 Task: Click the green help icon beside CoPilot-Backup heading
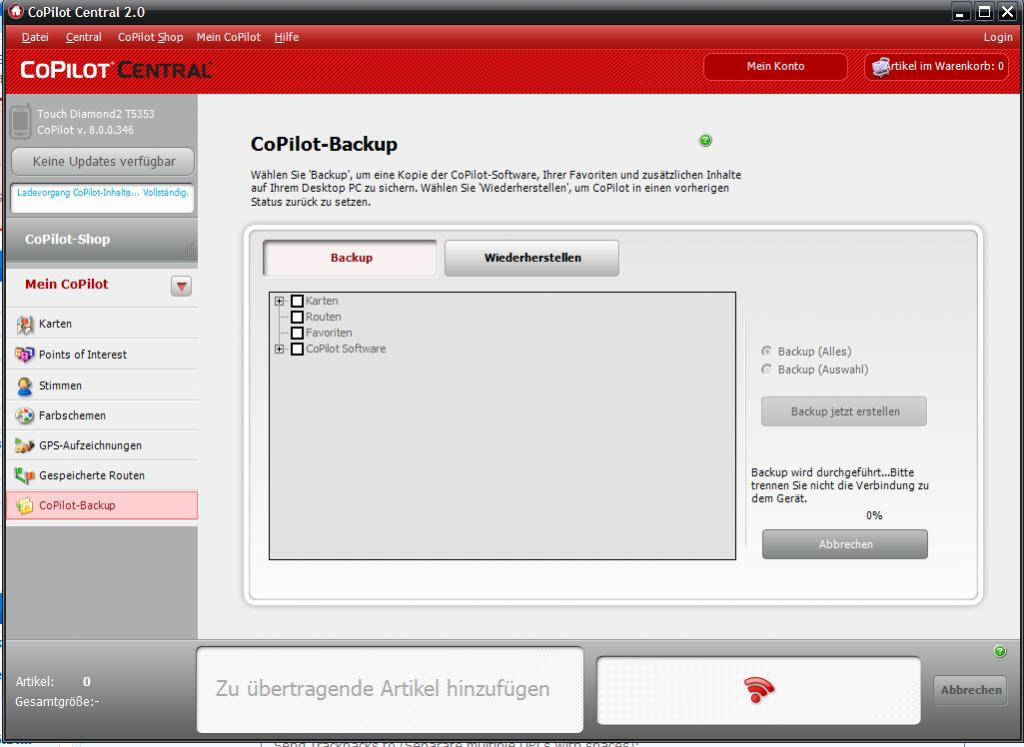coord(705,140)
